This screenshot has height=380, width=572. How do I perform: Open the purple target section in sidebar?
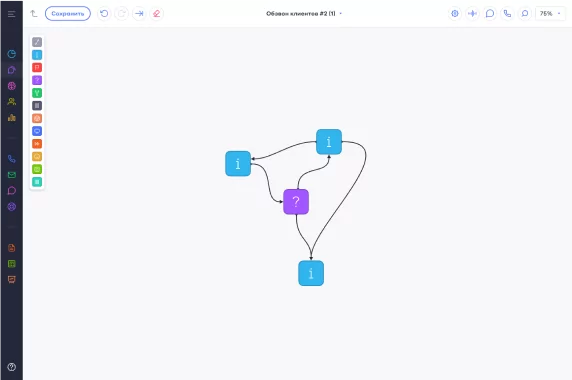coord(12,206)
